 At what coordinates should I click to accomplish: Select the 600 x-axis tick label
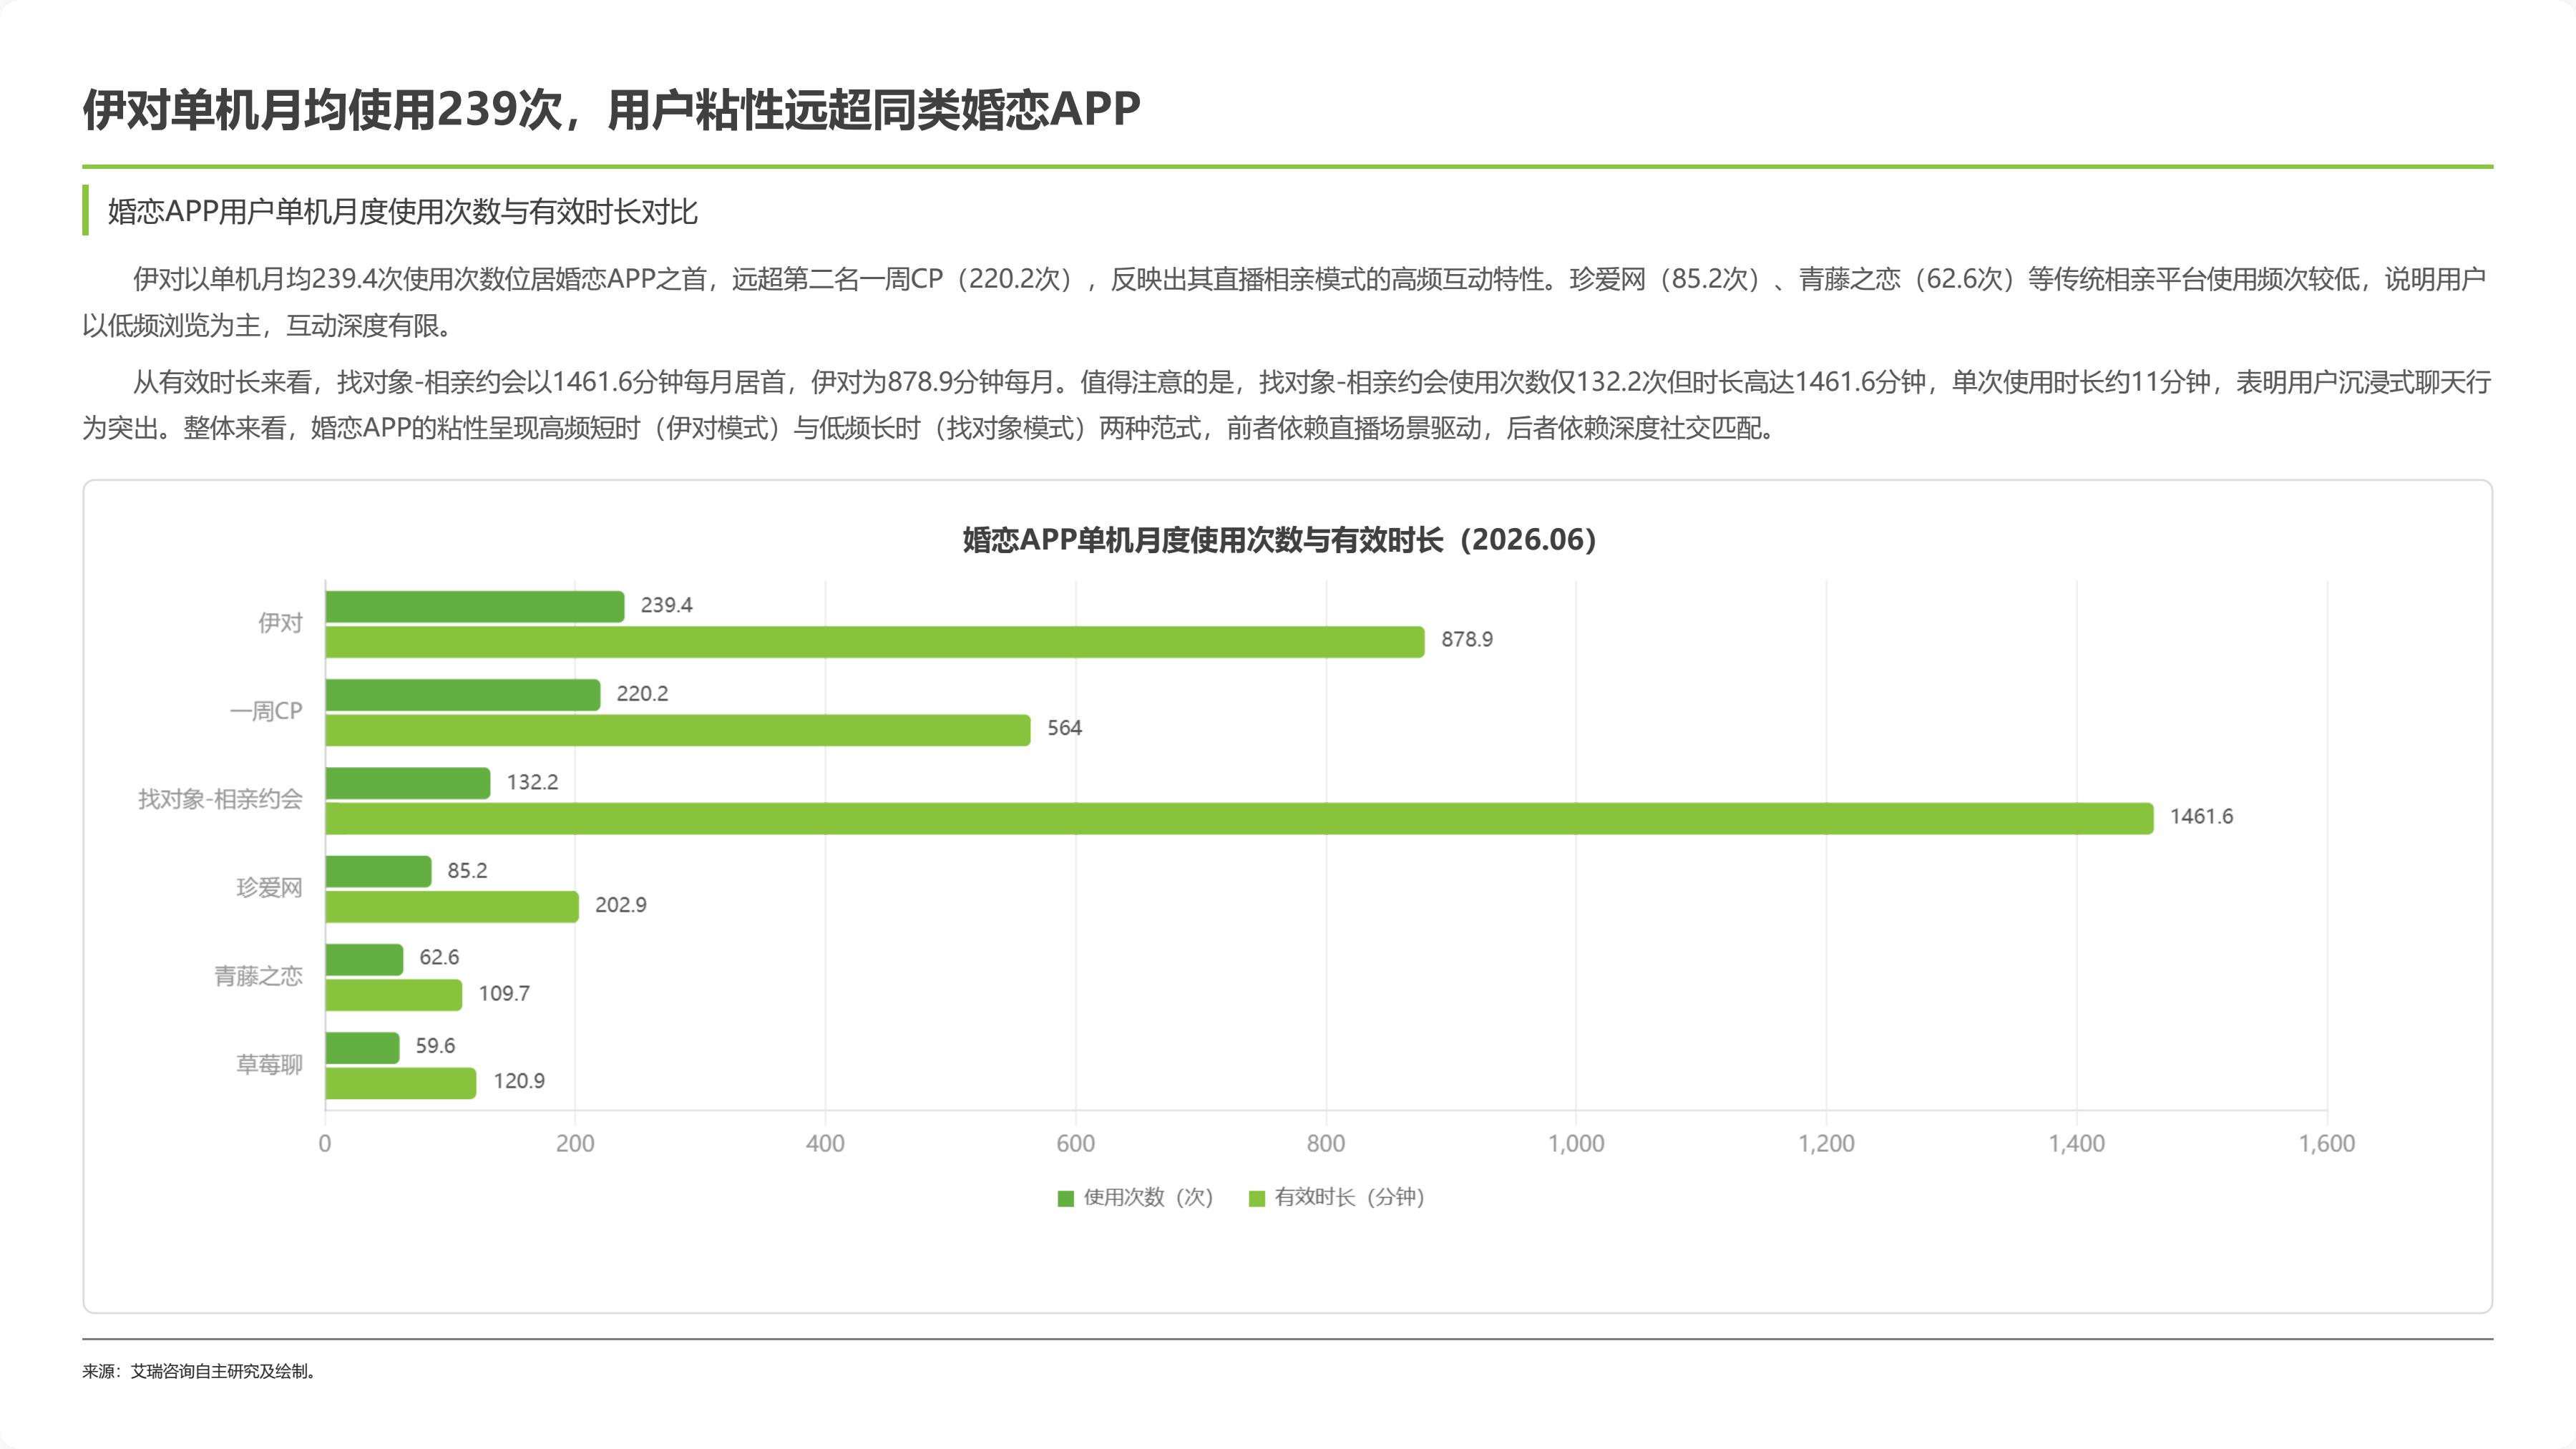coord(1076,1144)
